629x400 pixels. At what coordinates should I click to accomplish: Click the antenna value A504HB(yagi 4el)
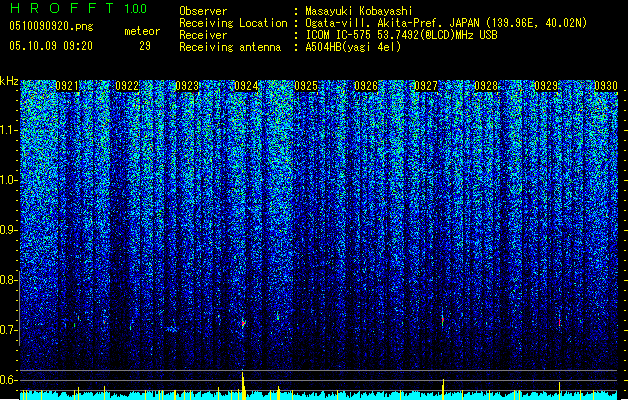tap(353, 47)
